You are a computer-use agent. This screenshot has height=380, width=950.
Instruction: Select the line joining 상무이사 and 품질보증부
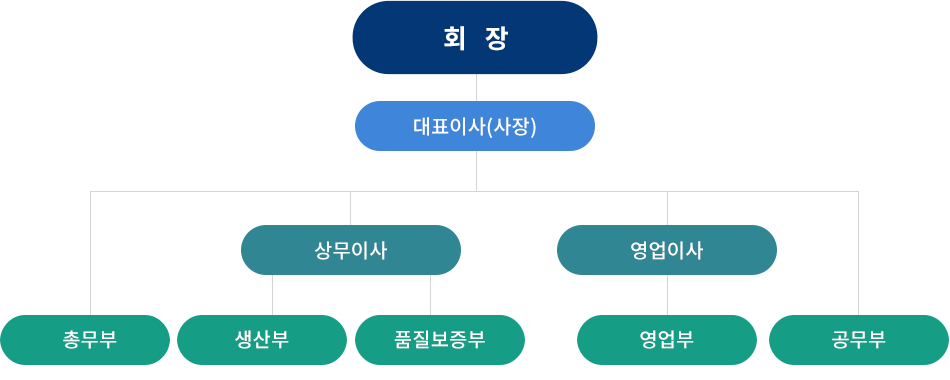[x=431, y=295]
